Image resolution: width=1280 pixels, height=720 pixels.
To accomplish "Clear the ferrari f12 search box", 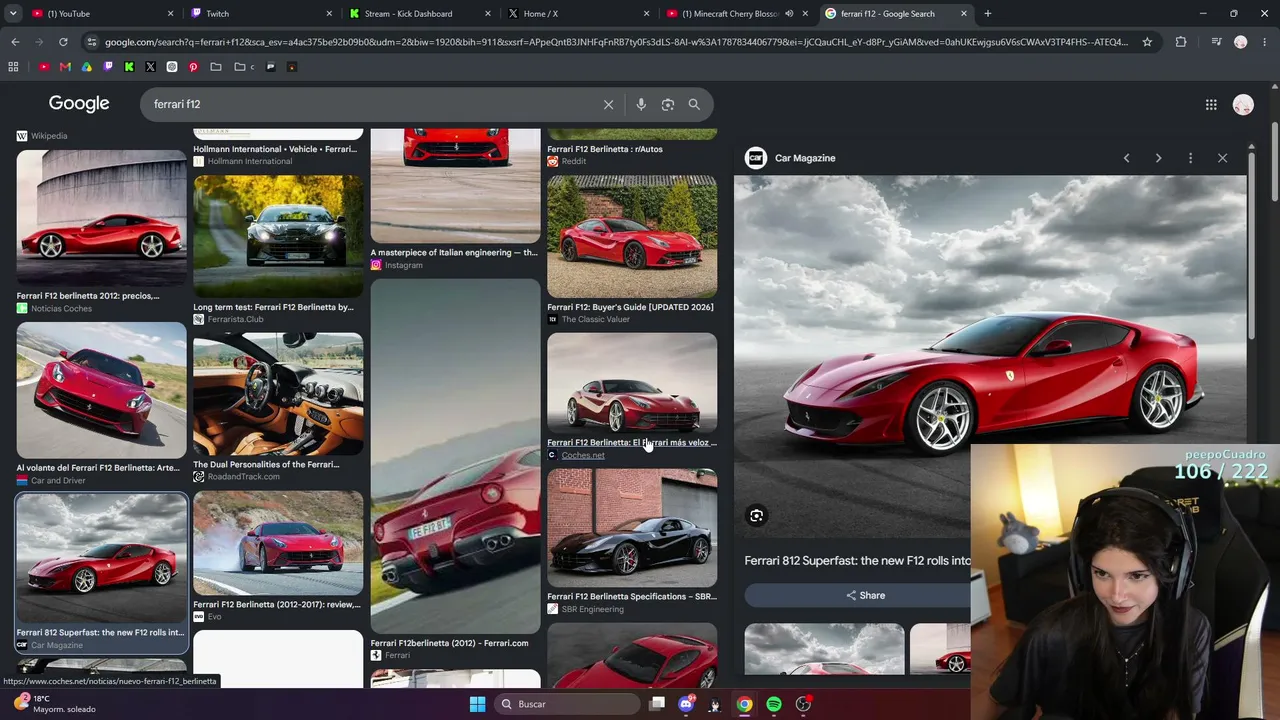I will click(608, 104).
